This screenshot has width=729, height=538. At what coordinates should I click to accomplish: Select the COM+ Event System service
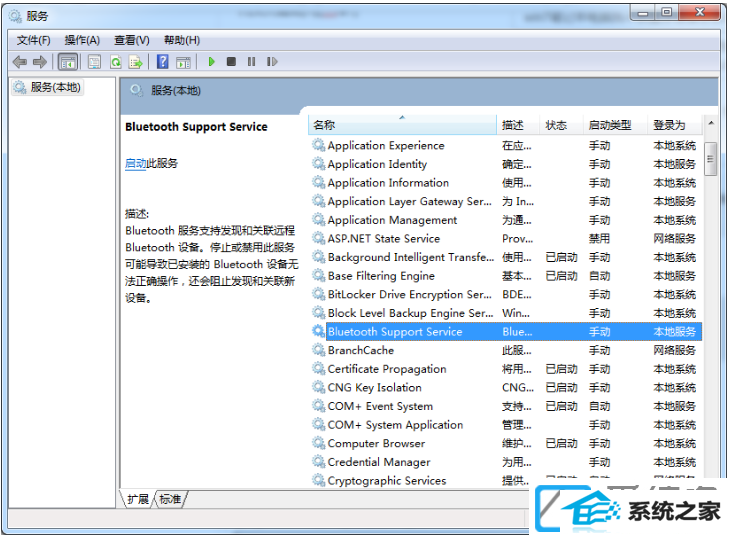click(506, 406)
